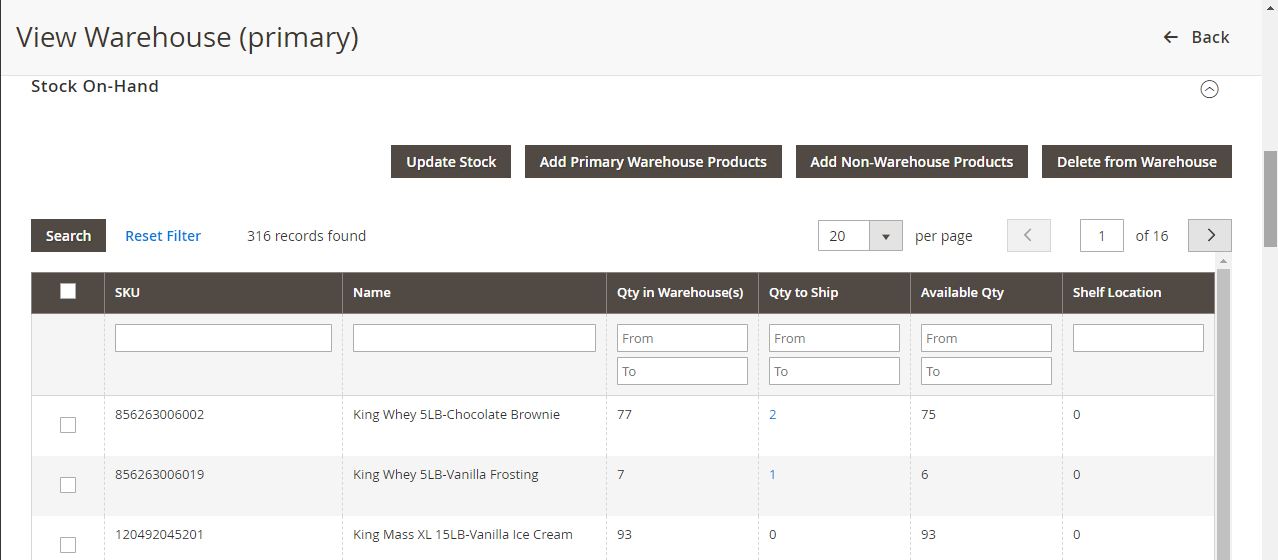Click SKU cell 856263006002
Viewport: 1278px width, 560px height.
pos(159,415)
